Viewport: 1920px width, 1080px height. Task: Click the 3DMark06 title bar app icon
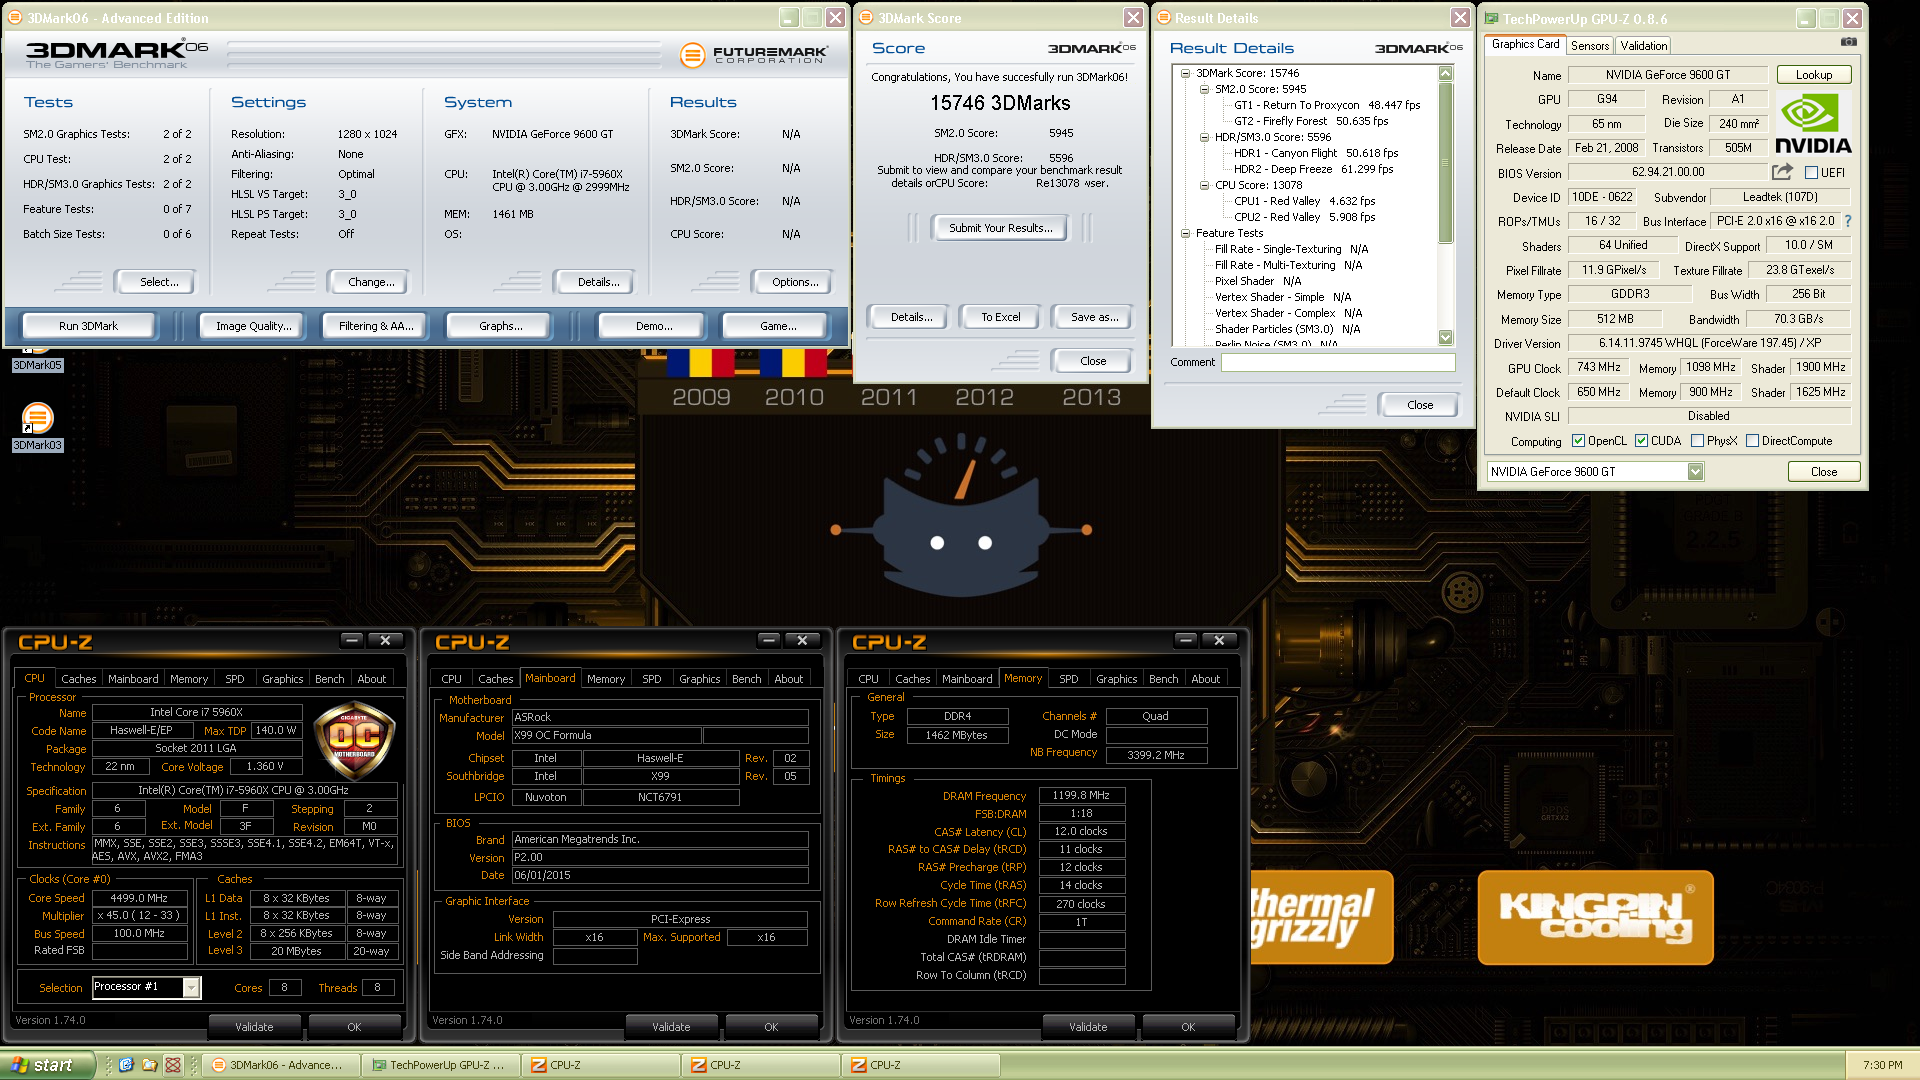coord(15,18)
